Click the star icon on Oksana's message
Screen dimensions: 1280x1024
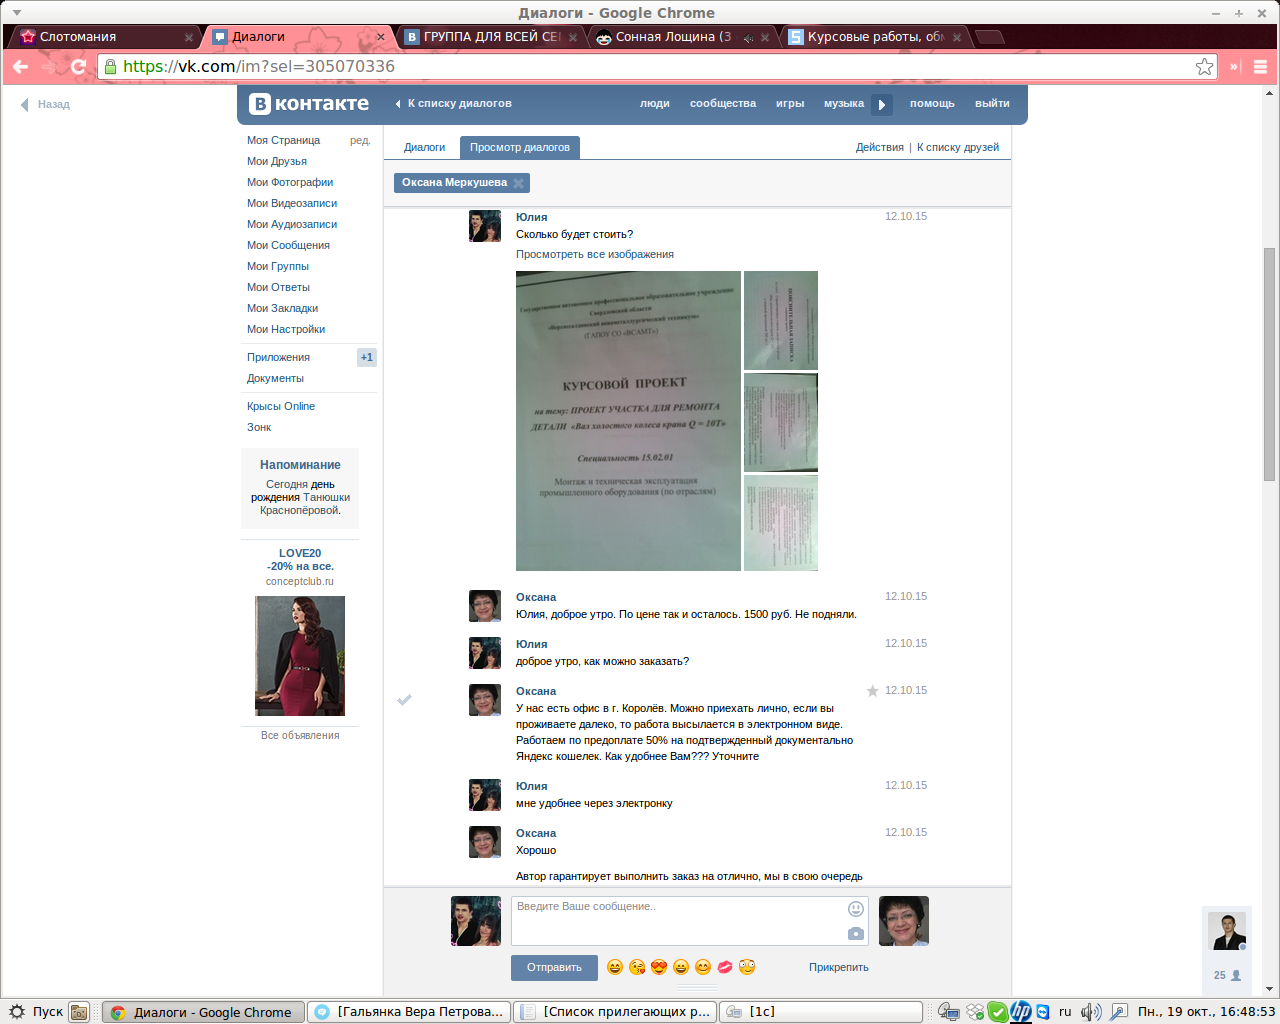pos(872,691)
